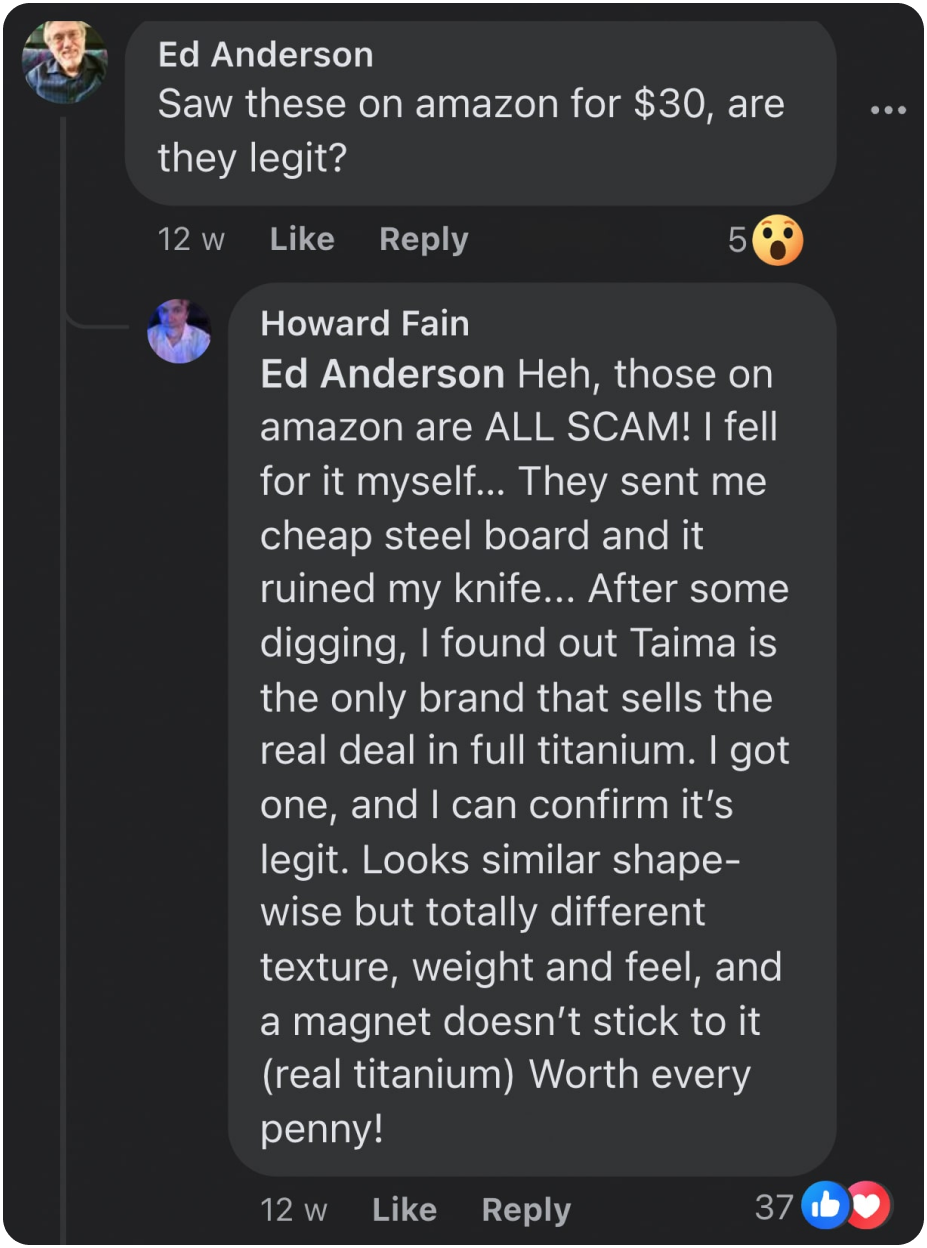Open the bold Ed Anderson mention

pyautogui.click(x=382, y=375)
